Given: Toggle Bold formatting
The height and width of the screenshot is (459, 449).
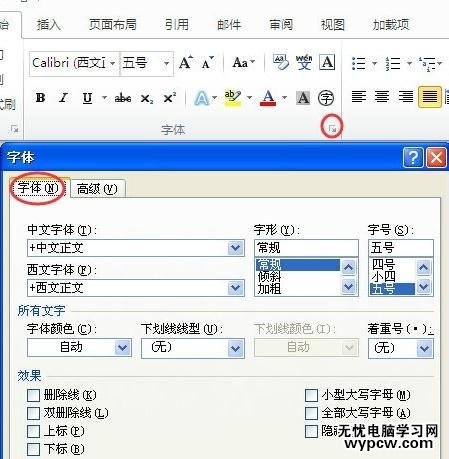Looking at the screenshot, I should click(40, 98).
